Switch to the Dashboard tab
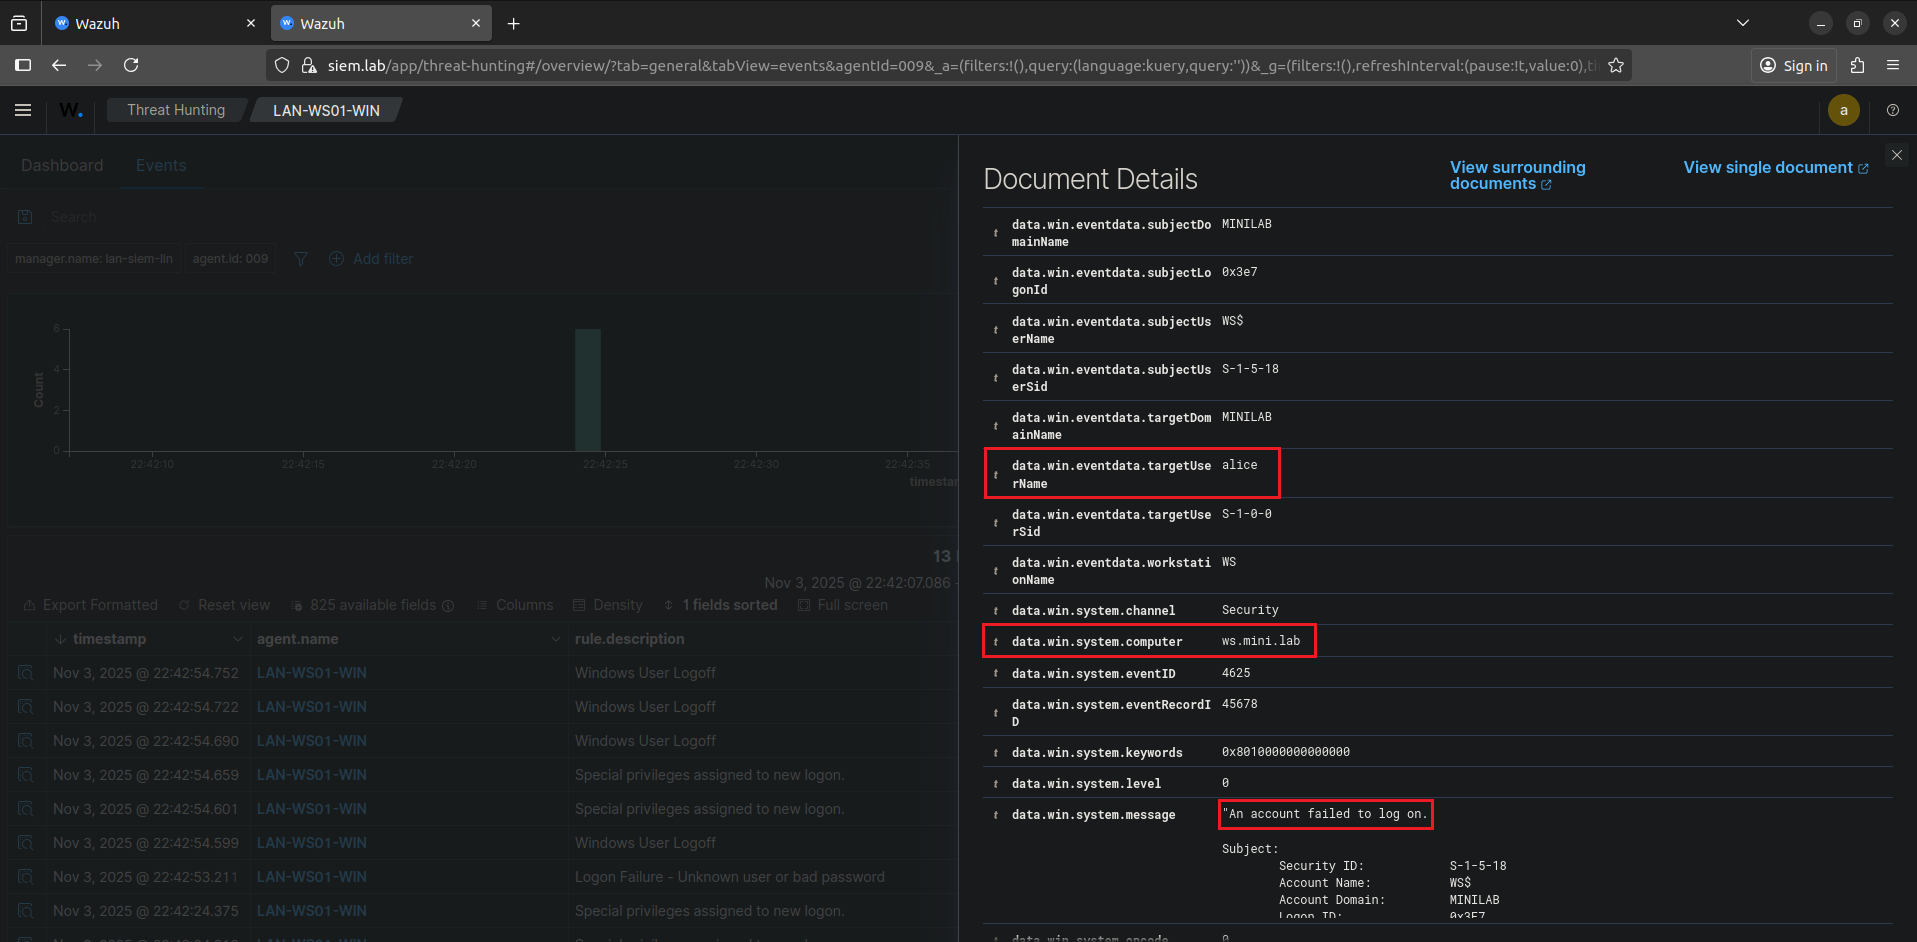Viewport: 1917px width, 942px height. click(62, 165)
